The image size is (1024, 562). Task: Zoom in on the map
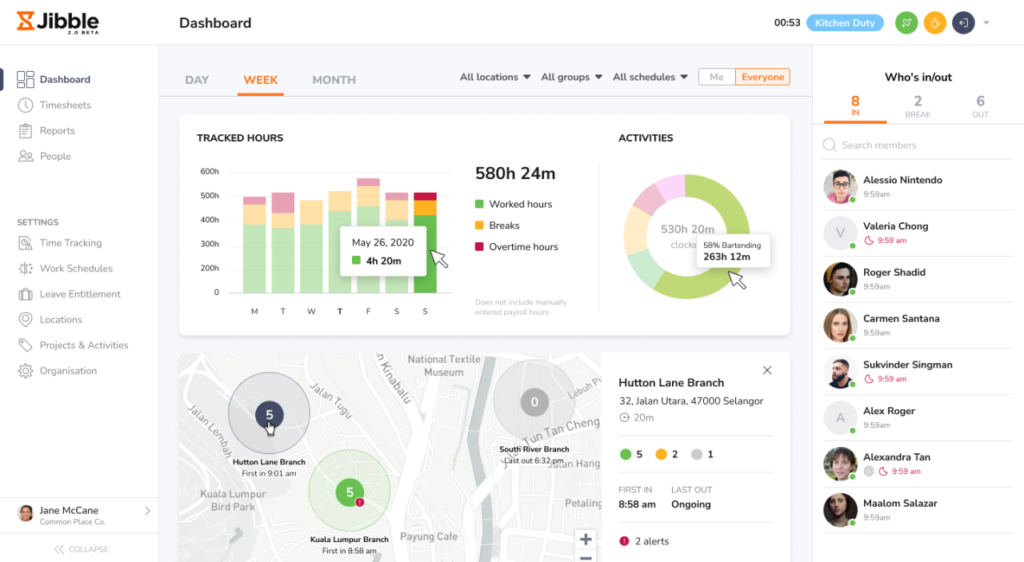pos(586,539)
